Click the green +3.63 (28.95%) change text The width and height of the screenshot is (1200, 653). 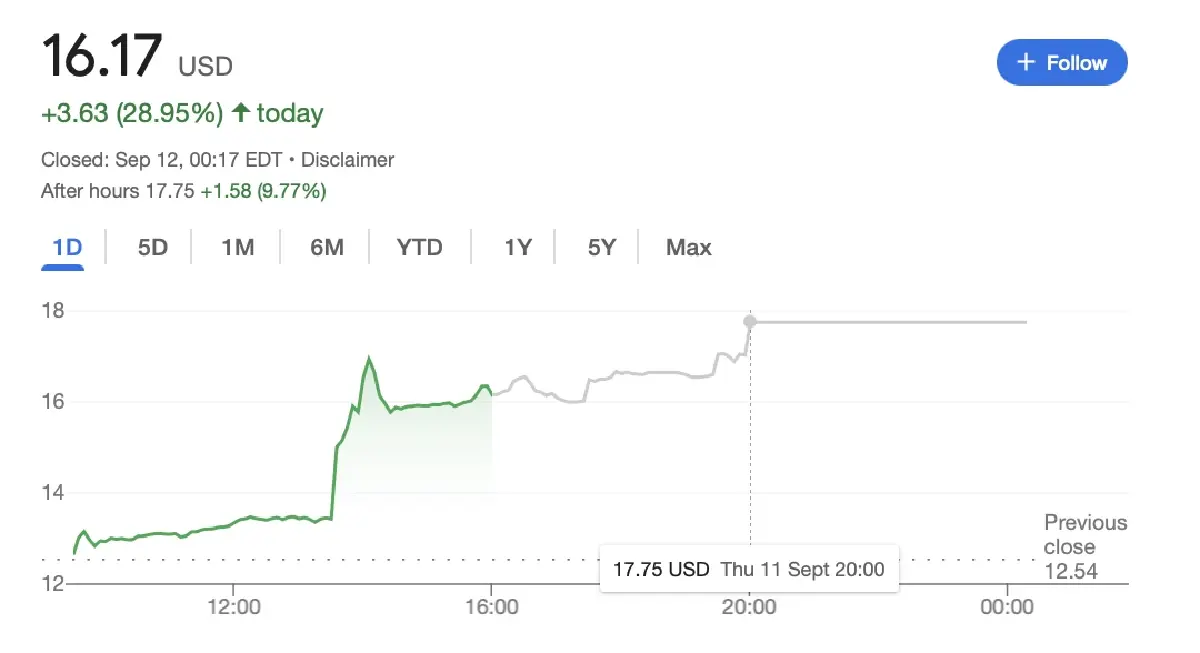[131, 113]
